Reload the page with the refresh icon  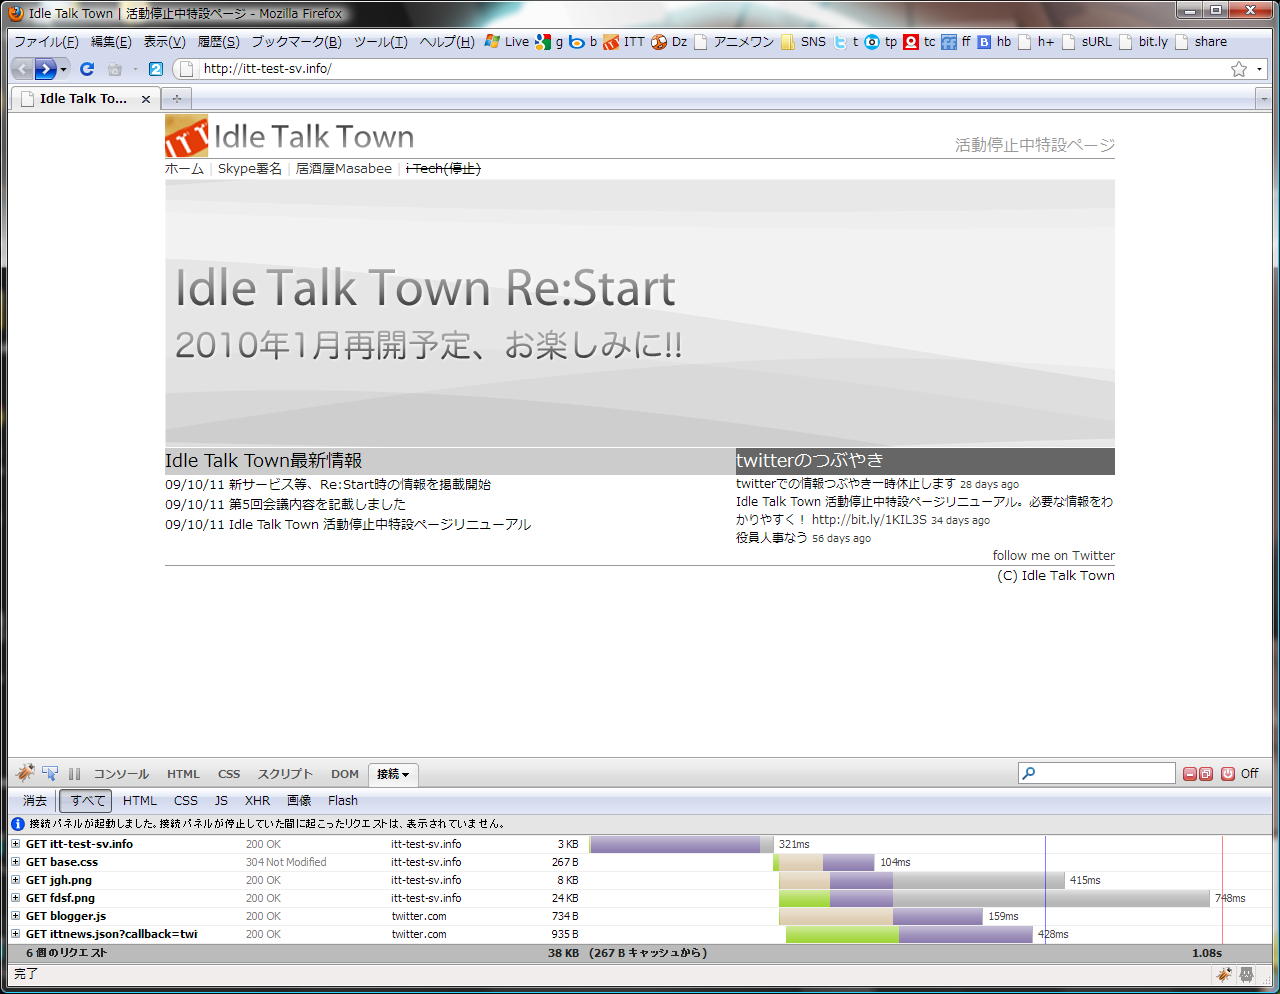tap(87, 69)
